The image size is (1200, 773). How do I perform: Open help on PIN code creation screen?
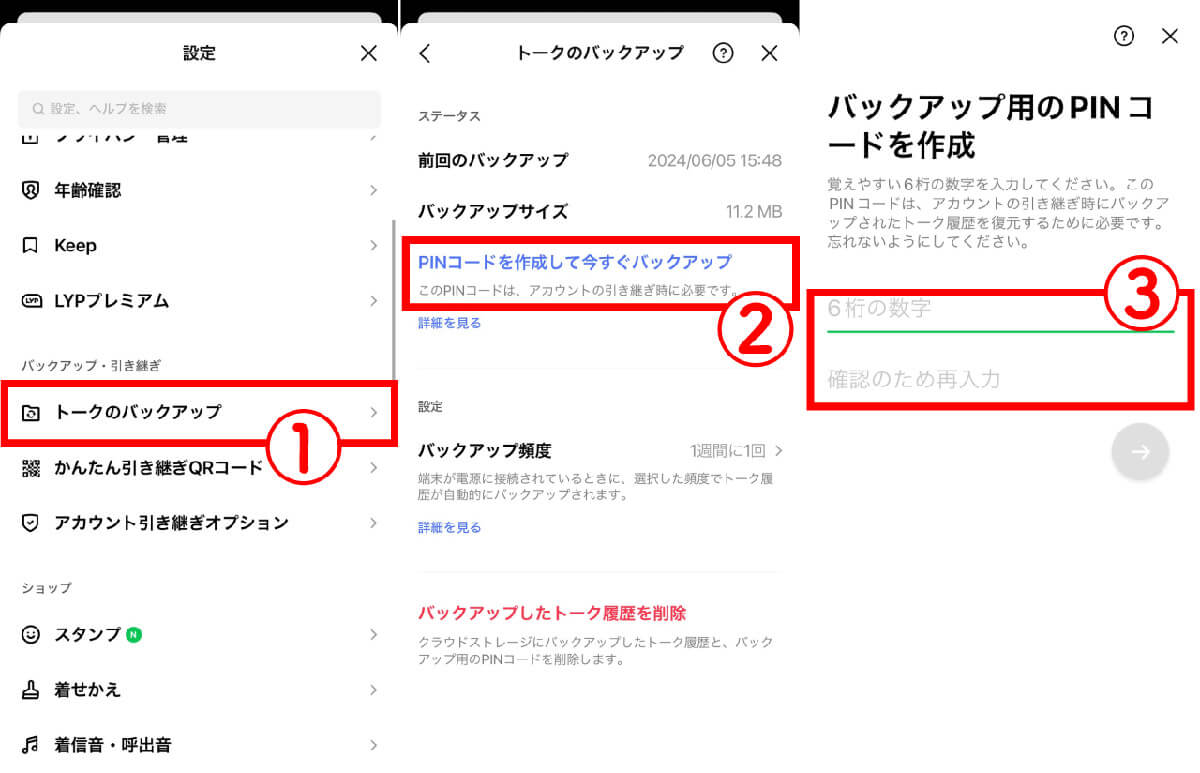(1124, 36)
